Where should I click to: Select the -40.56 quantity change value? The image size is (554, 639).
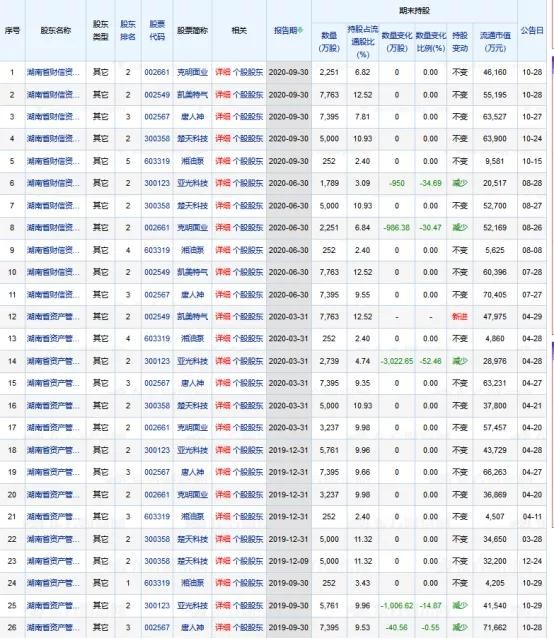click(397, 628)
